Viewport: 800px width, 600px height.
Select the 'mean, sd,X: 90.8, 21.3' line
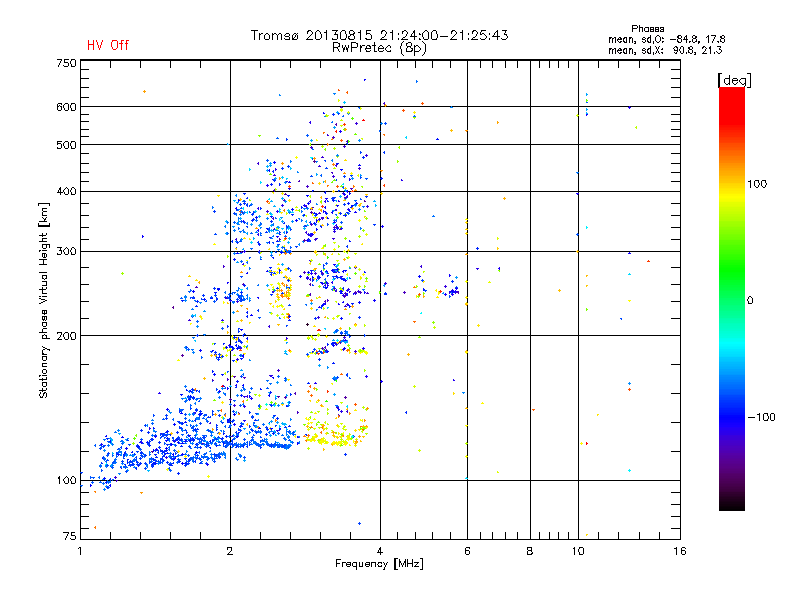[665, 51]
